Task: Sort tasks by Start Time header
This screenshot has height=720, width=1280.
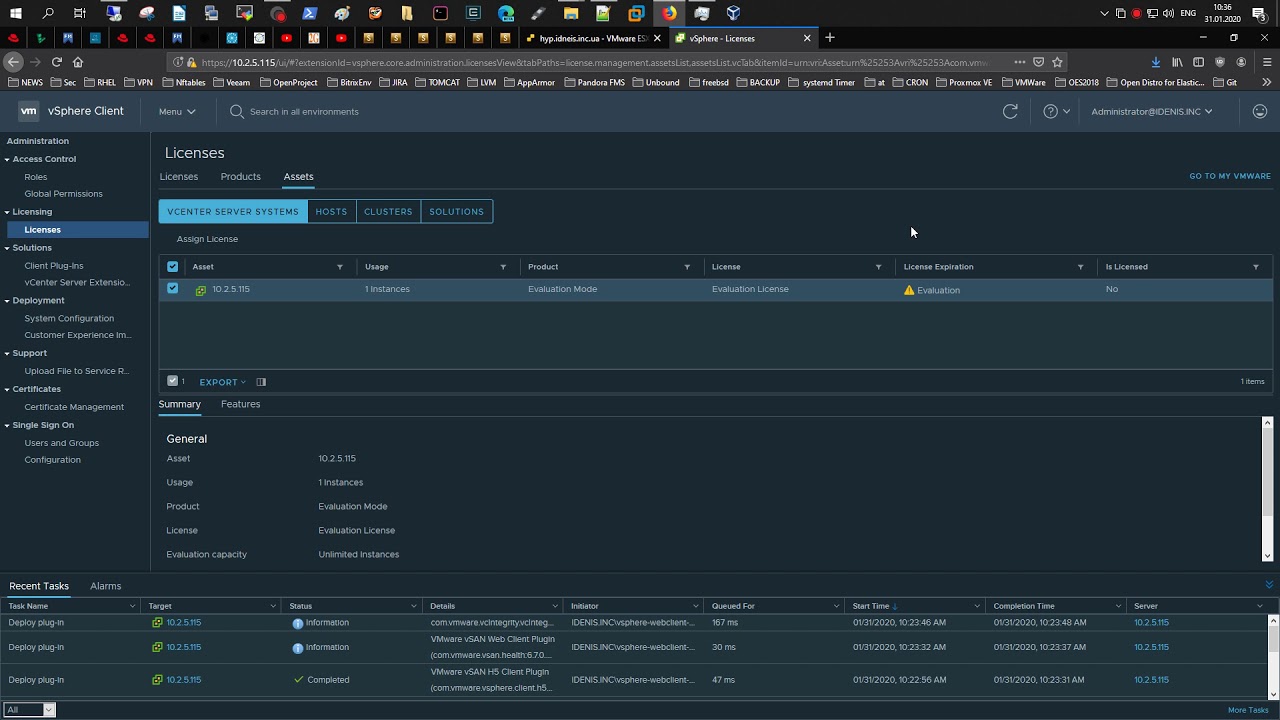Action: [x=871, y=606]
